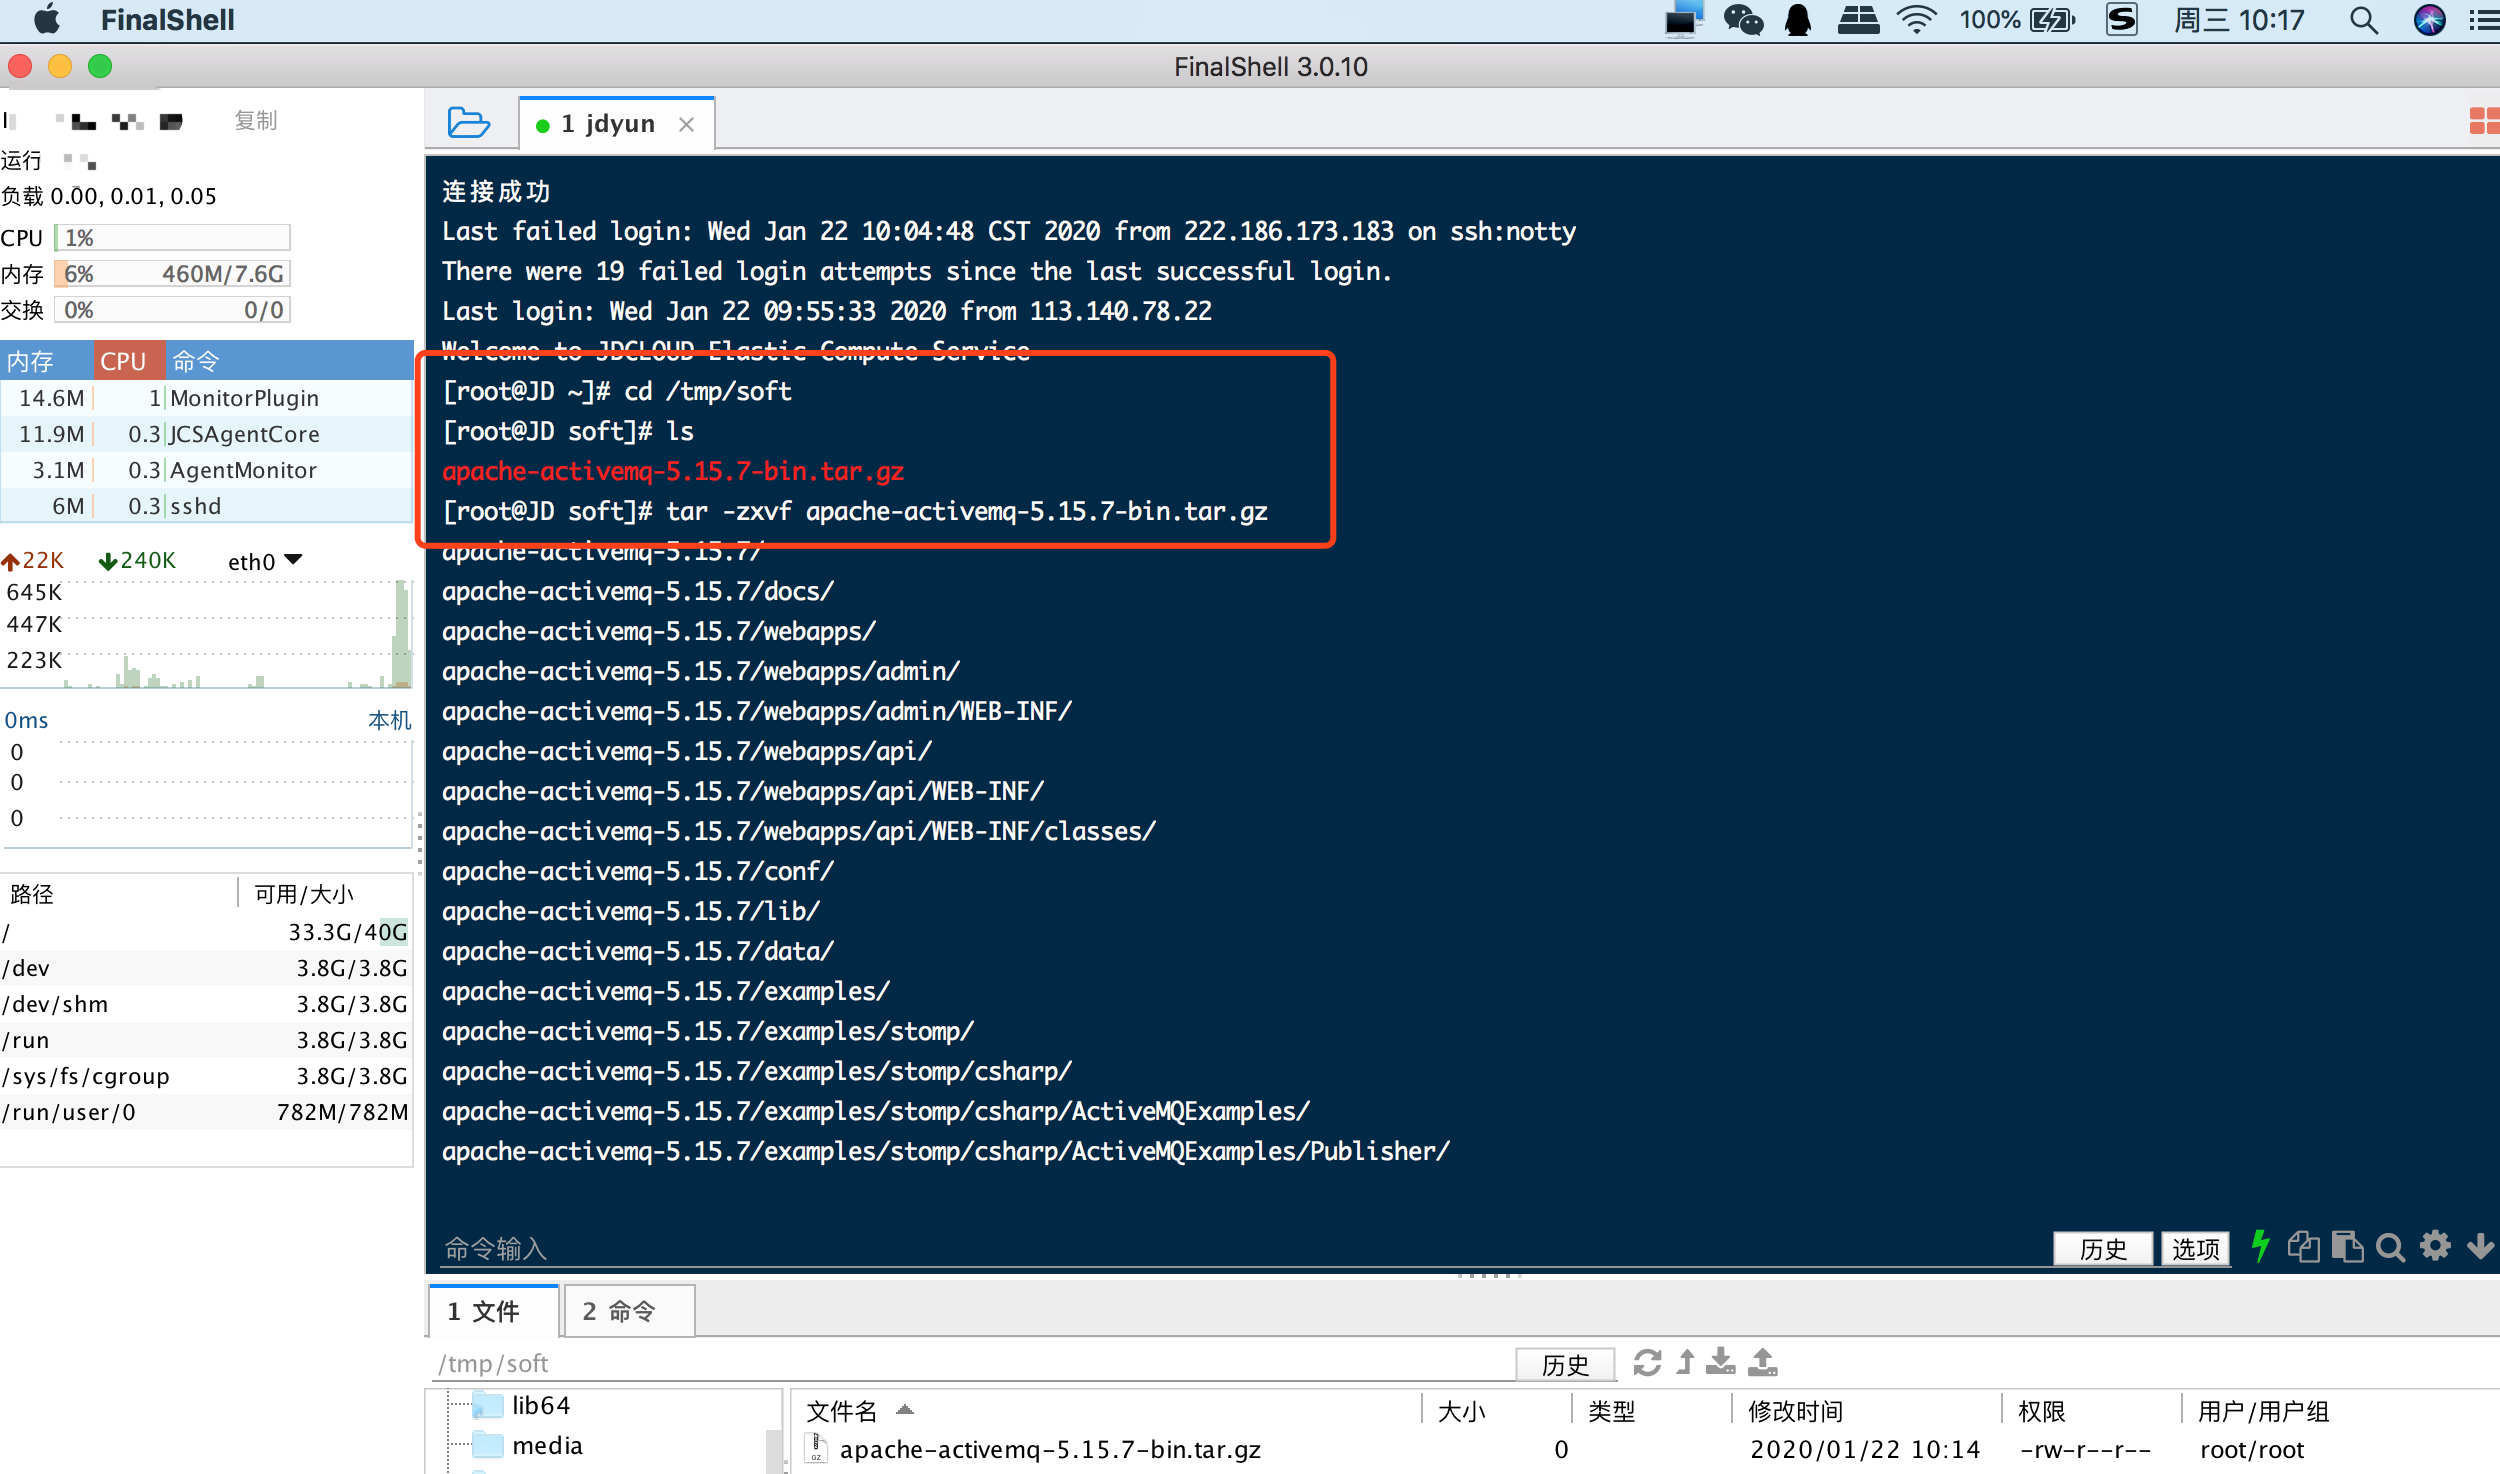This screenshot has height=1474, width=2500.
Task: Click the 选项 options button
Action: (x=2195, y=1248)
